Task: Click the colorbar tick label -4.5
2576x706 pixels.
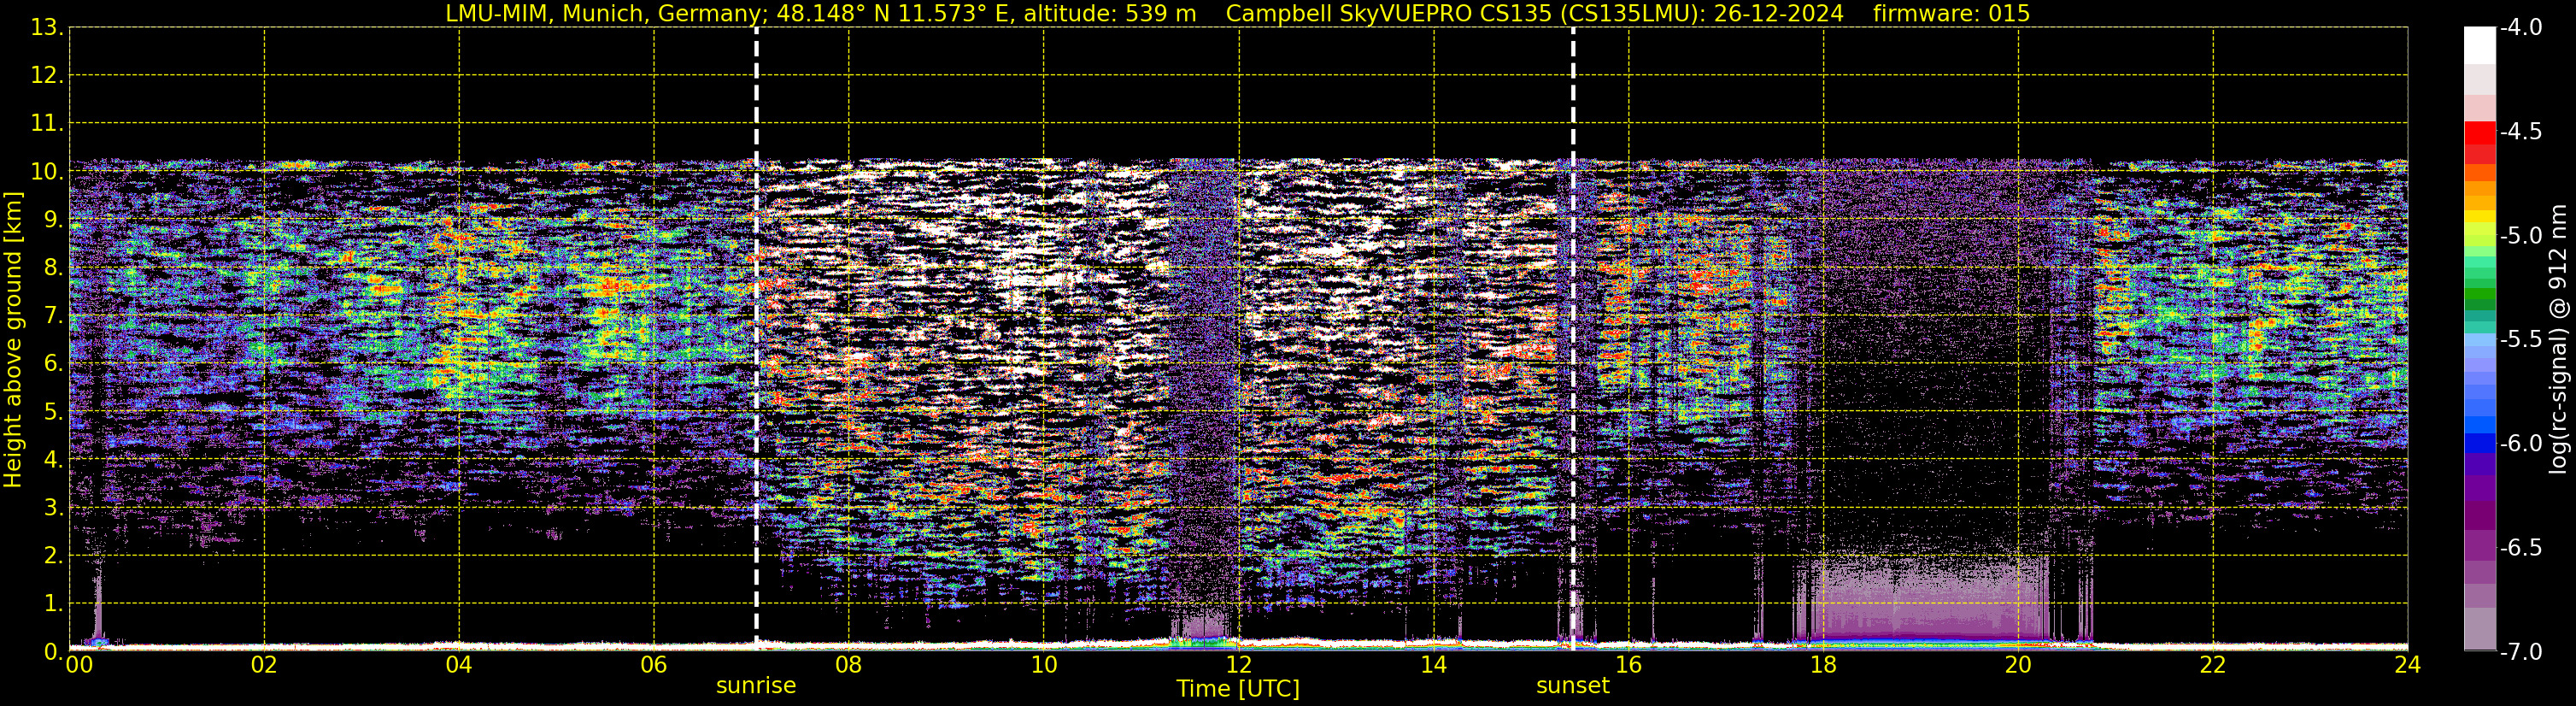Action: pyautogui.click(x=2521, y=132)
